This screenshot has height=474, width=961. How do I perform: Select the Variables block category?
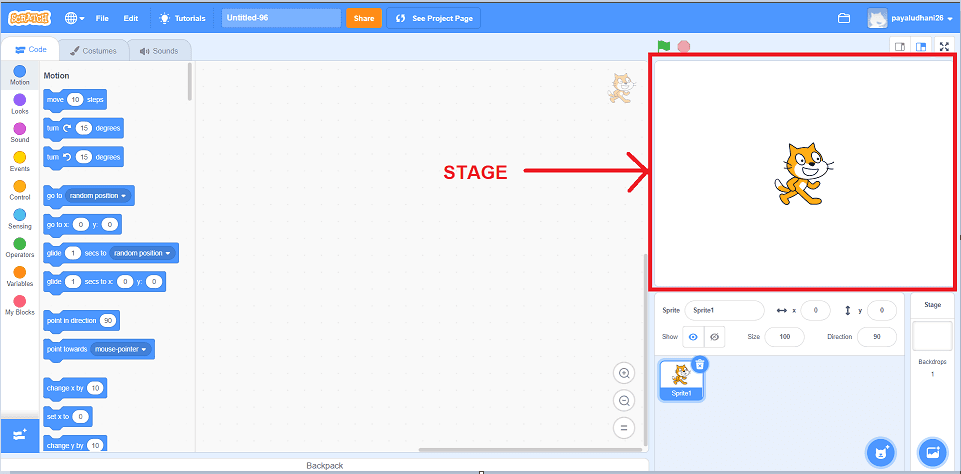point(20,277)
